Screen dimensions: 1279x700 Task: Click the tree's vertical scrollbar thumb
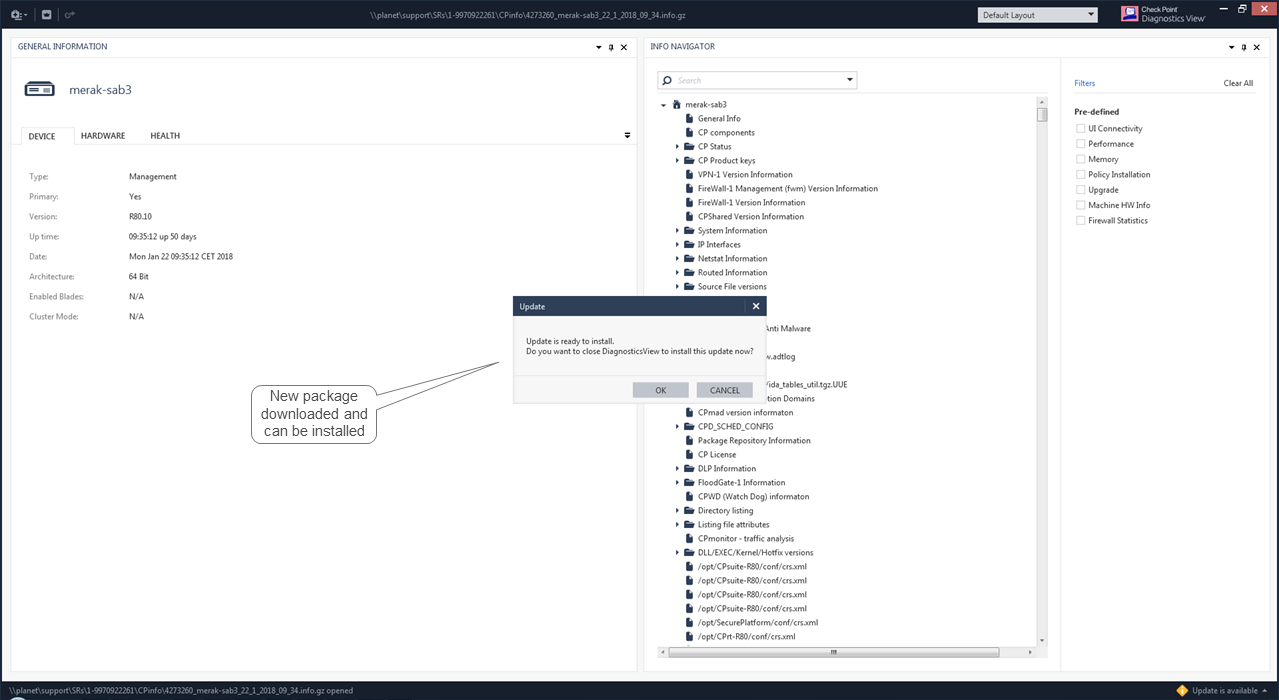1042,114
